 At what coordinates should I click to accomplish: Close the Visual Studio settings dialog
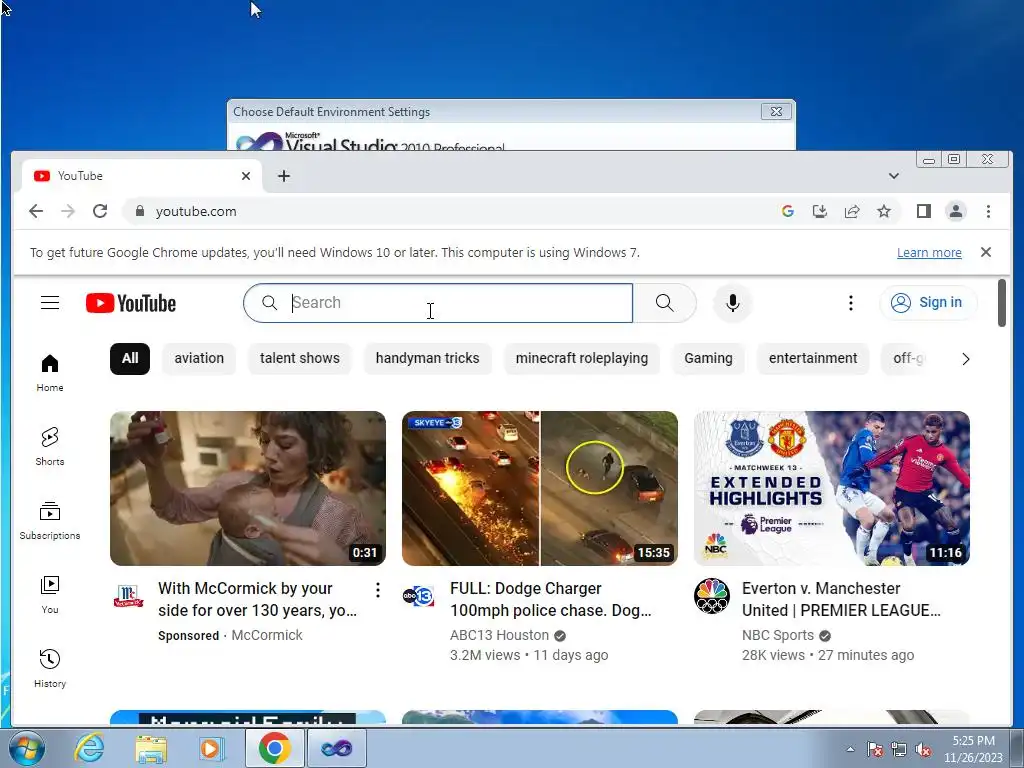776,112
